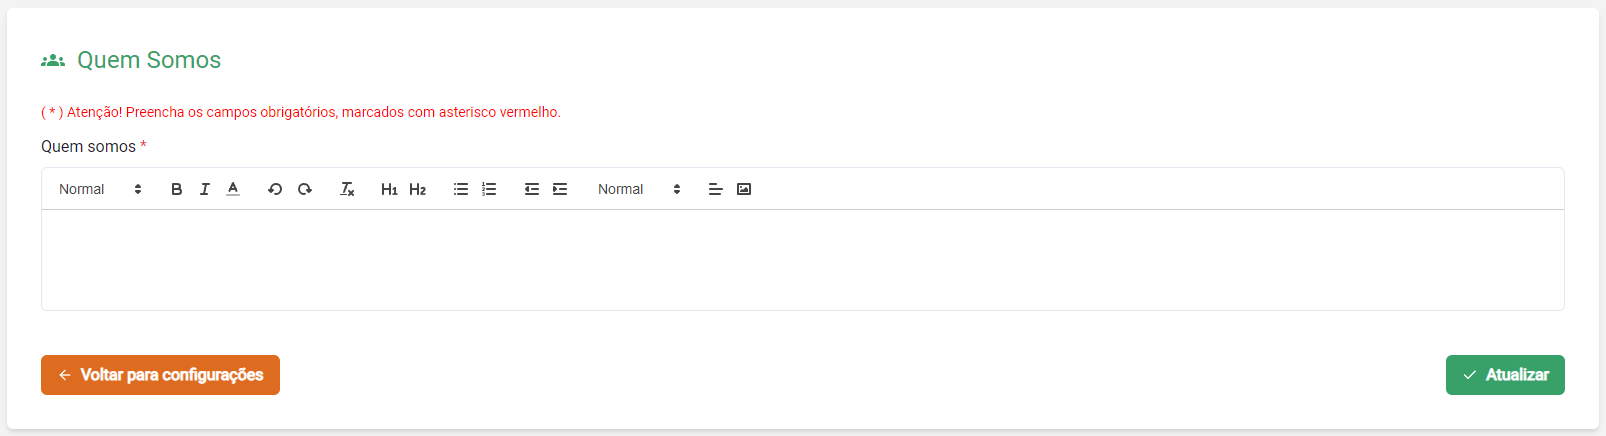The height and width of the screenshot is (436, 1606).
Task: Apply Heading 1 style
Action: (389, 189)
